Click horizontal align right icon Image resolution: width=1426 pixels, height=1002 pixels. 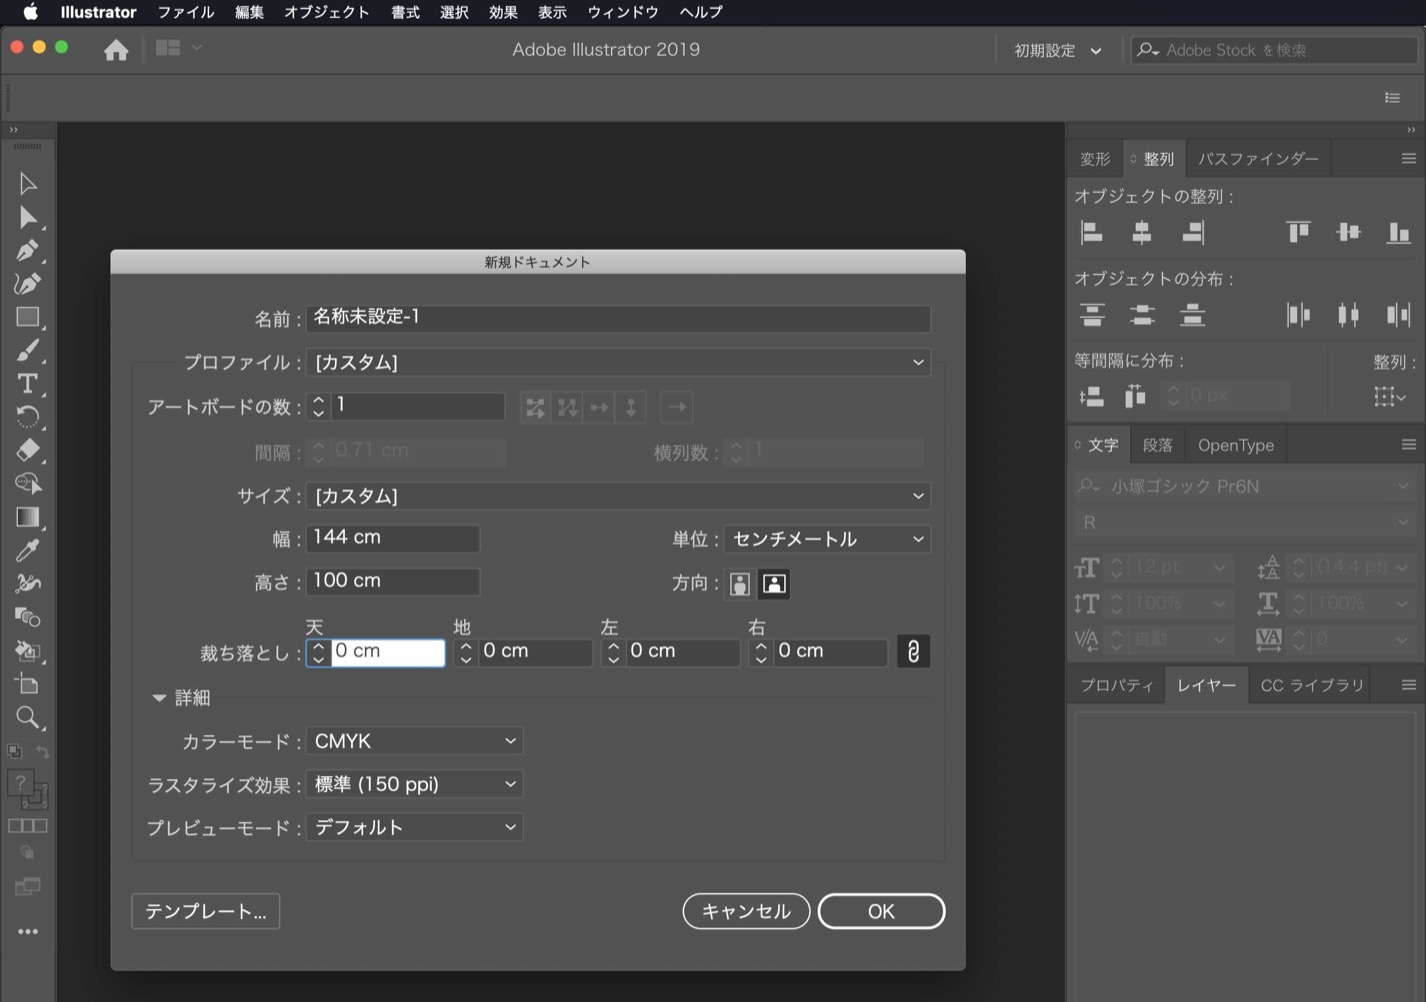point(1192,233)
